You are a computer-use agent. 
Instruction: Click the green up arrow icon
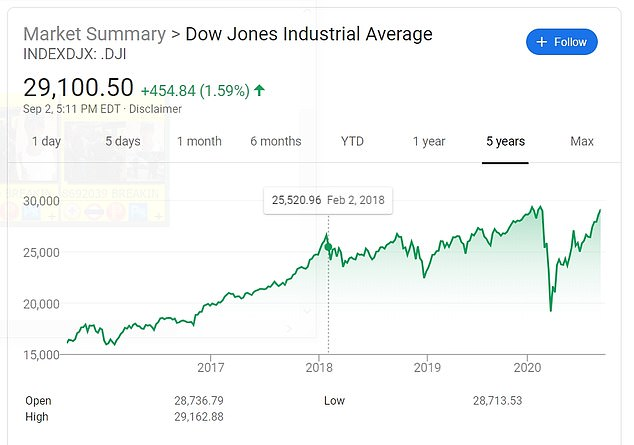pyautogui.click(x=259, y=90)
